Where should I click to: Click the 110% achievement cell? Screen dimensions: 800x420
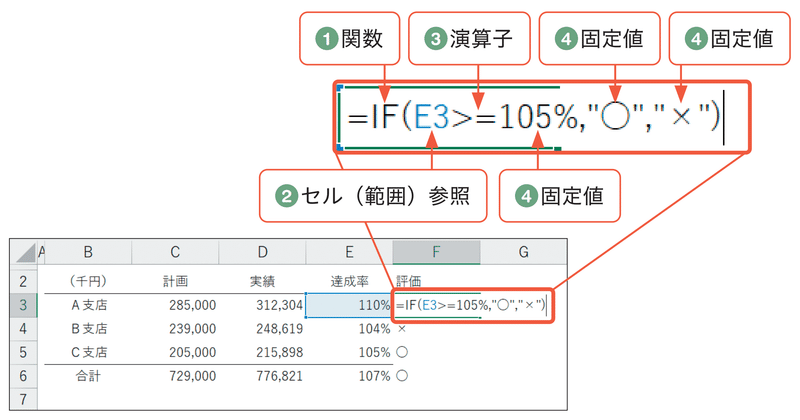[349, 305]
